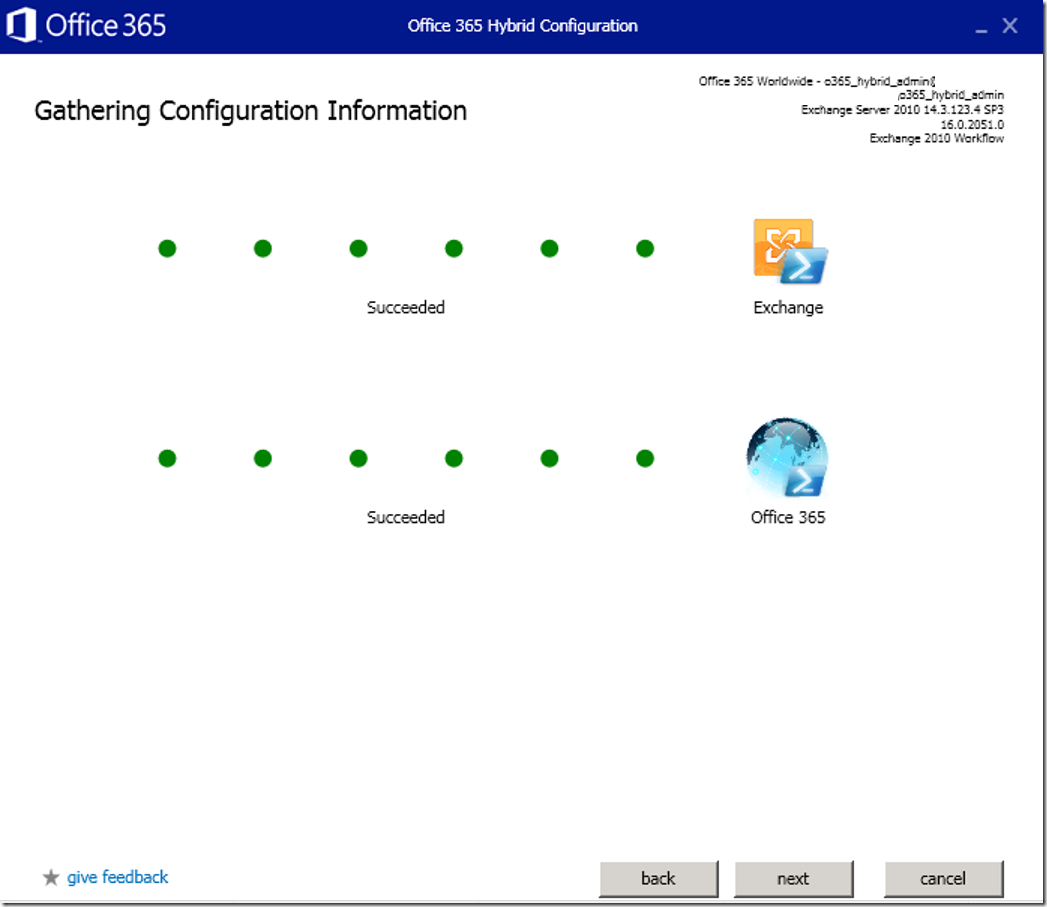
Task: Click the Gathering Configuration Information heading
Action: point(250,111)
